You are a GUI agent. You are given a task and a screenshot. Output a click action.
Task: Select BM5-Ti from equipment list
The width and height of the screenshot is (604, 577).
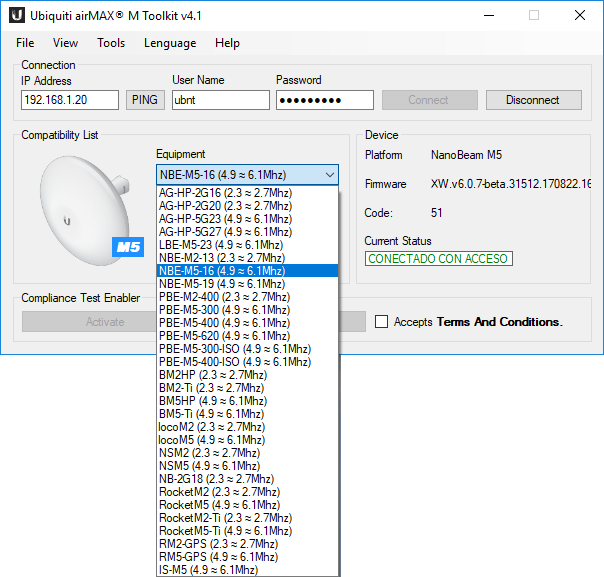[248, 414]
